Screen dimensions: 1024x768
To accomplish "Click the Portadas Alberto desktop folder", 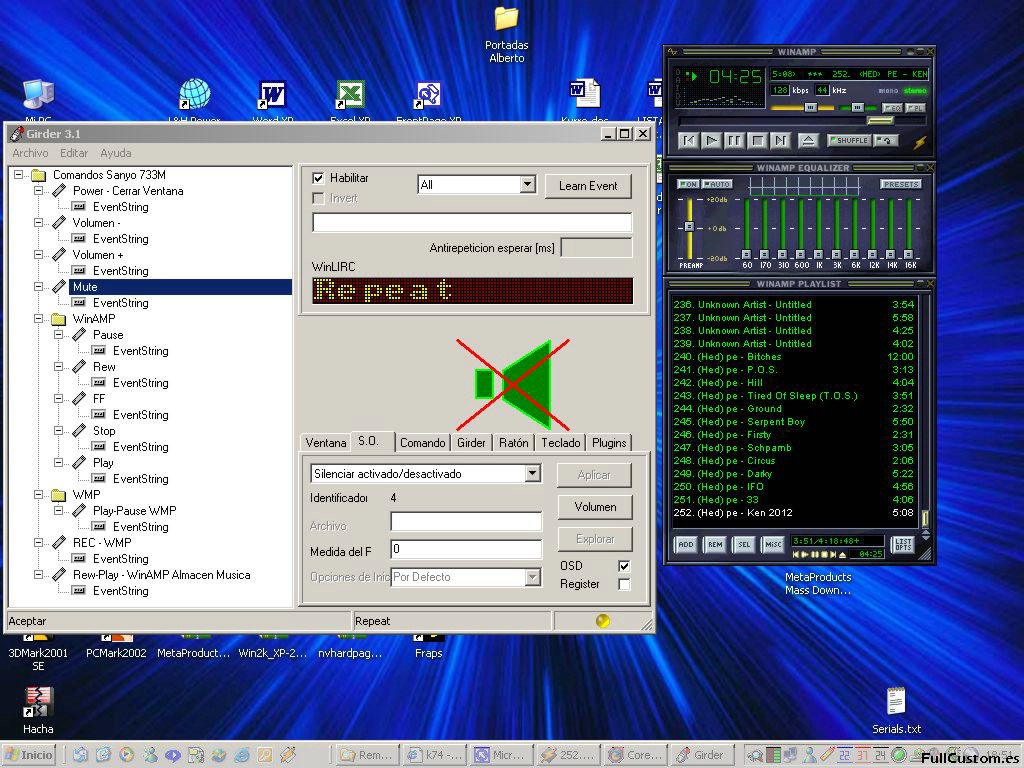I will [507, 35].
